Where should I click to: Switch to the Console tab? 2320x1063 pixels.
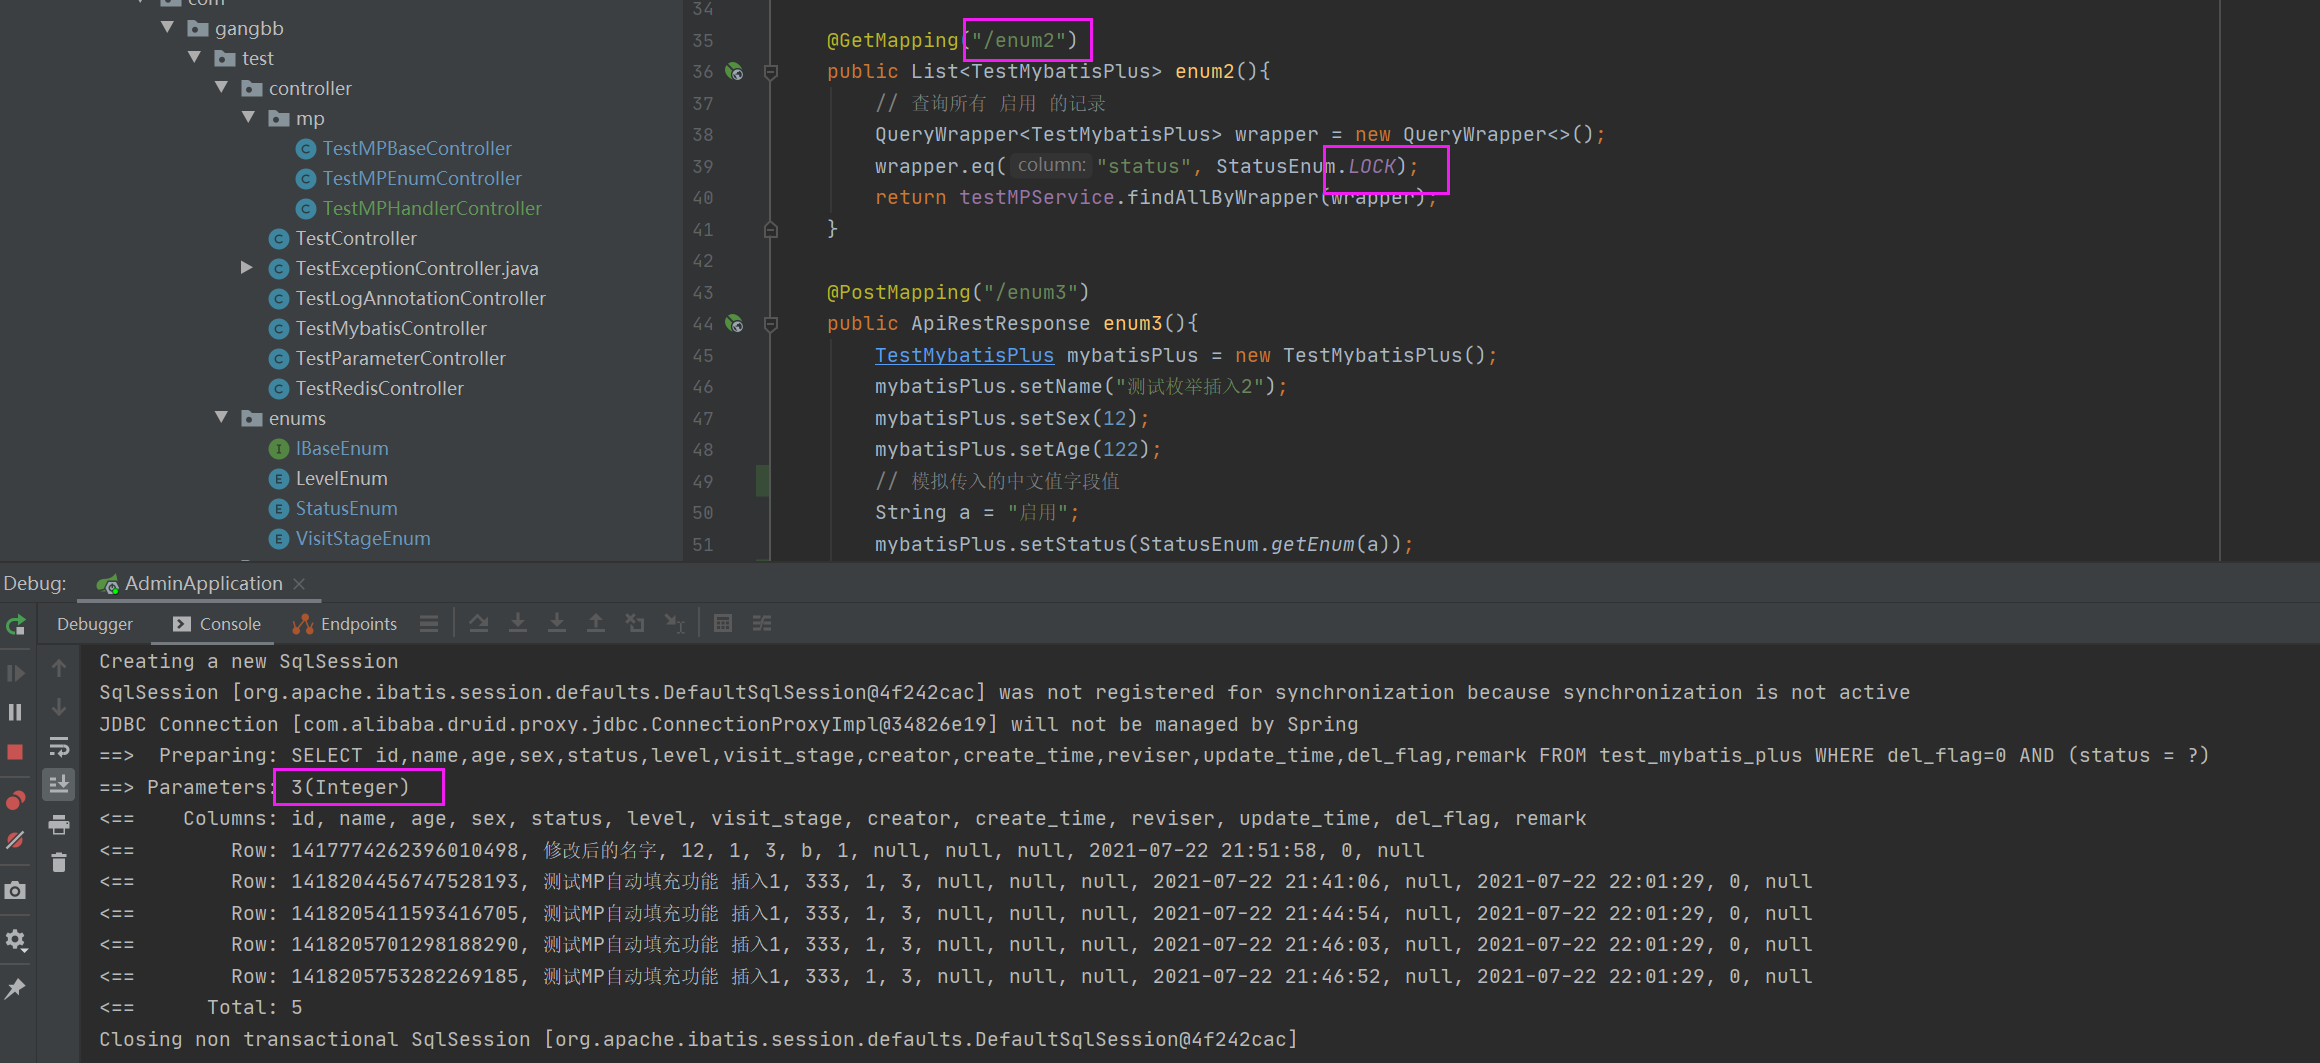click(x=217, y=624)
